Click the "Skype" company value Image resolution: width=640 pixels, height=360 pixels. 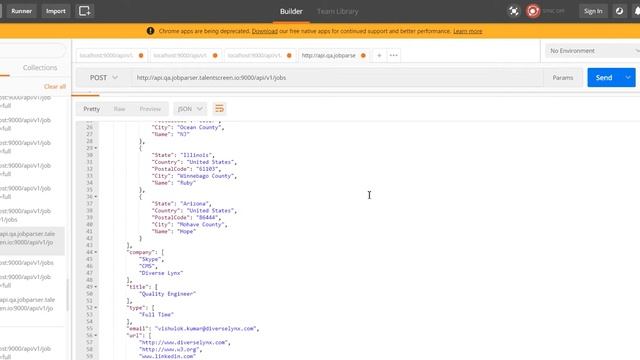click(150, 259)
